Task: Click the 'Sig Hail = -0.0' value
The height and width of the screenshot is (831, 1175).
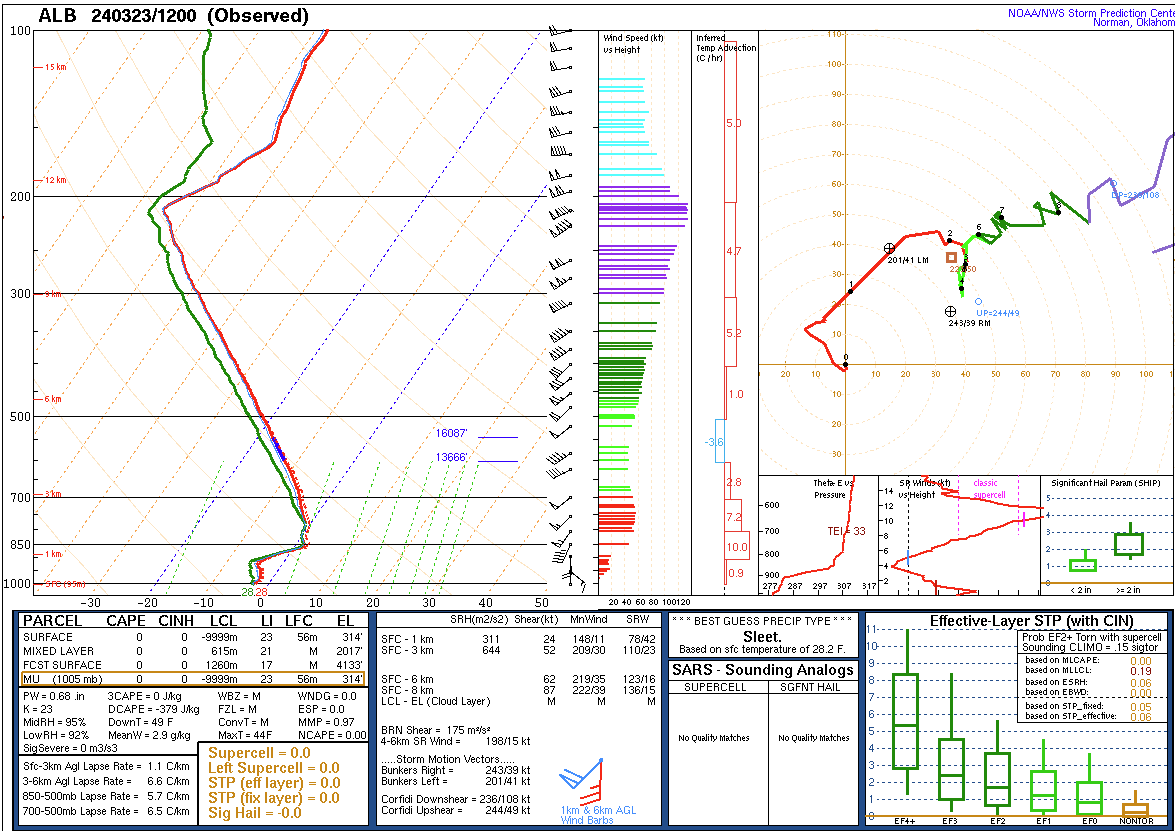Action: tap(255, 813)
